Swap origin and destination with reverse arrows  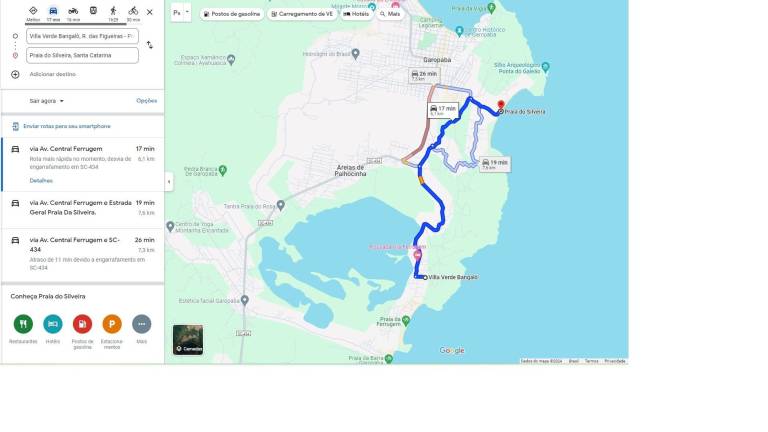pyautogui.click(x=149, y=45)
